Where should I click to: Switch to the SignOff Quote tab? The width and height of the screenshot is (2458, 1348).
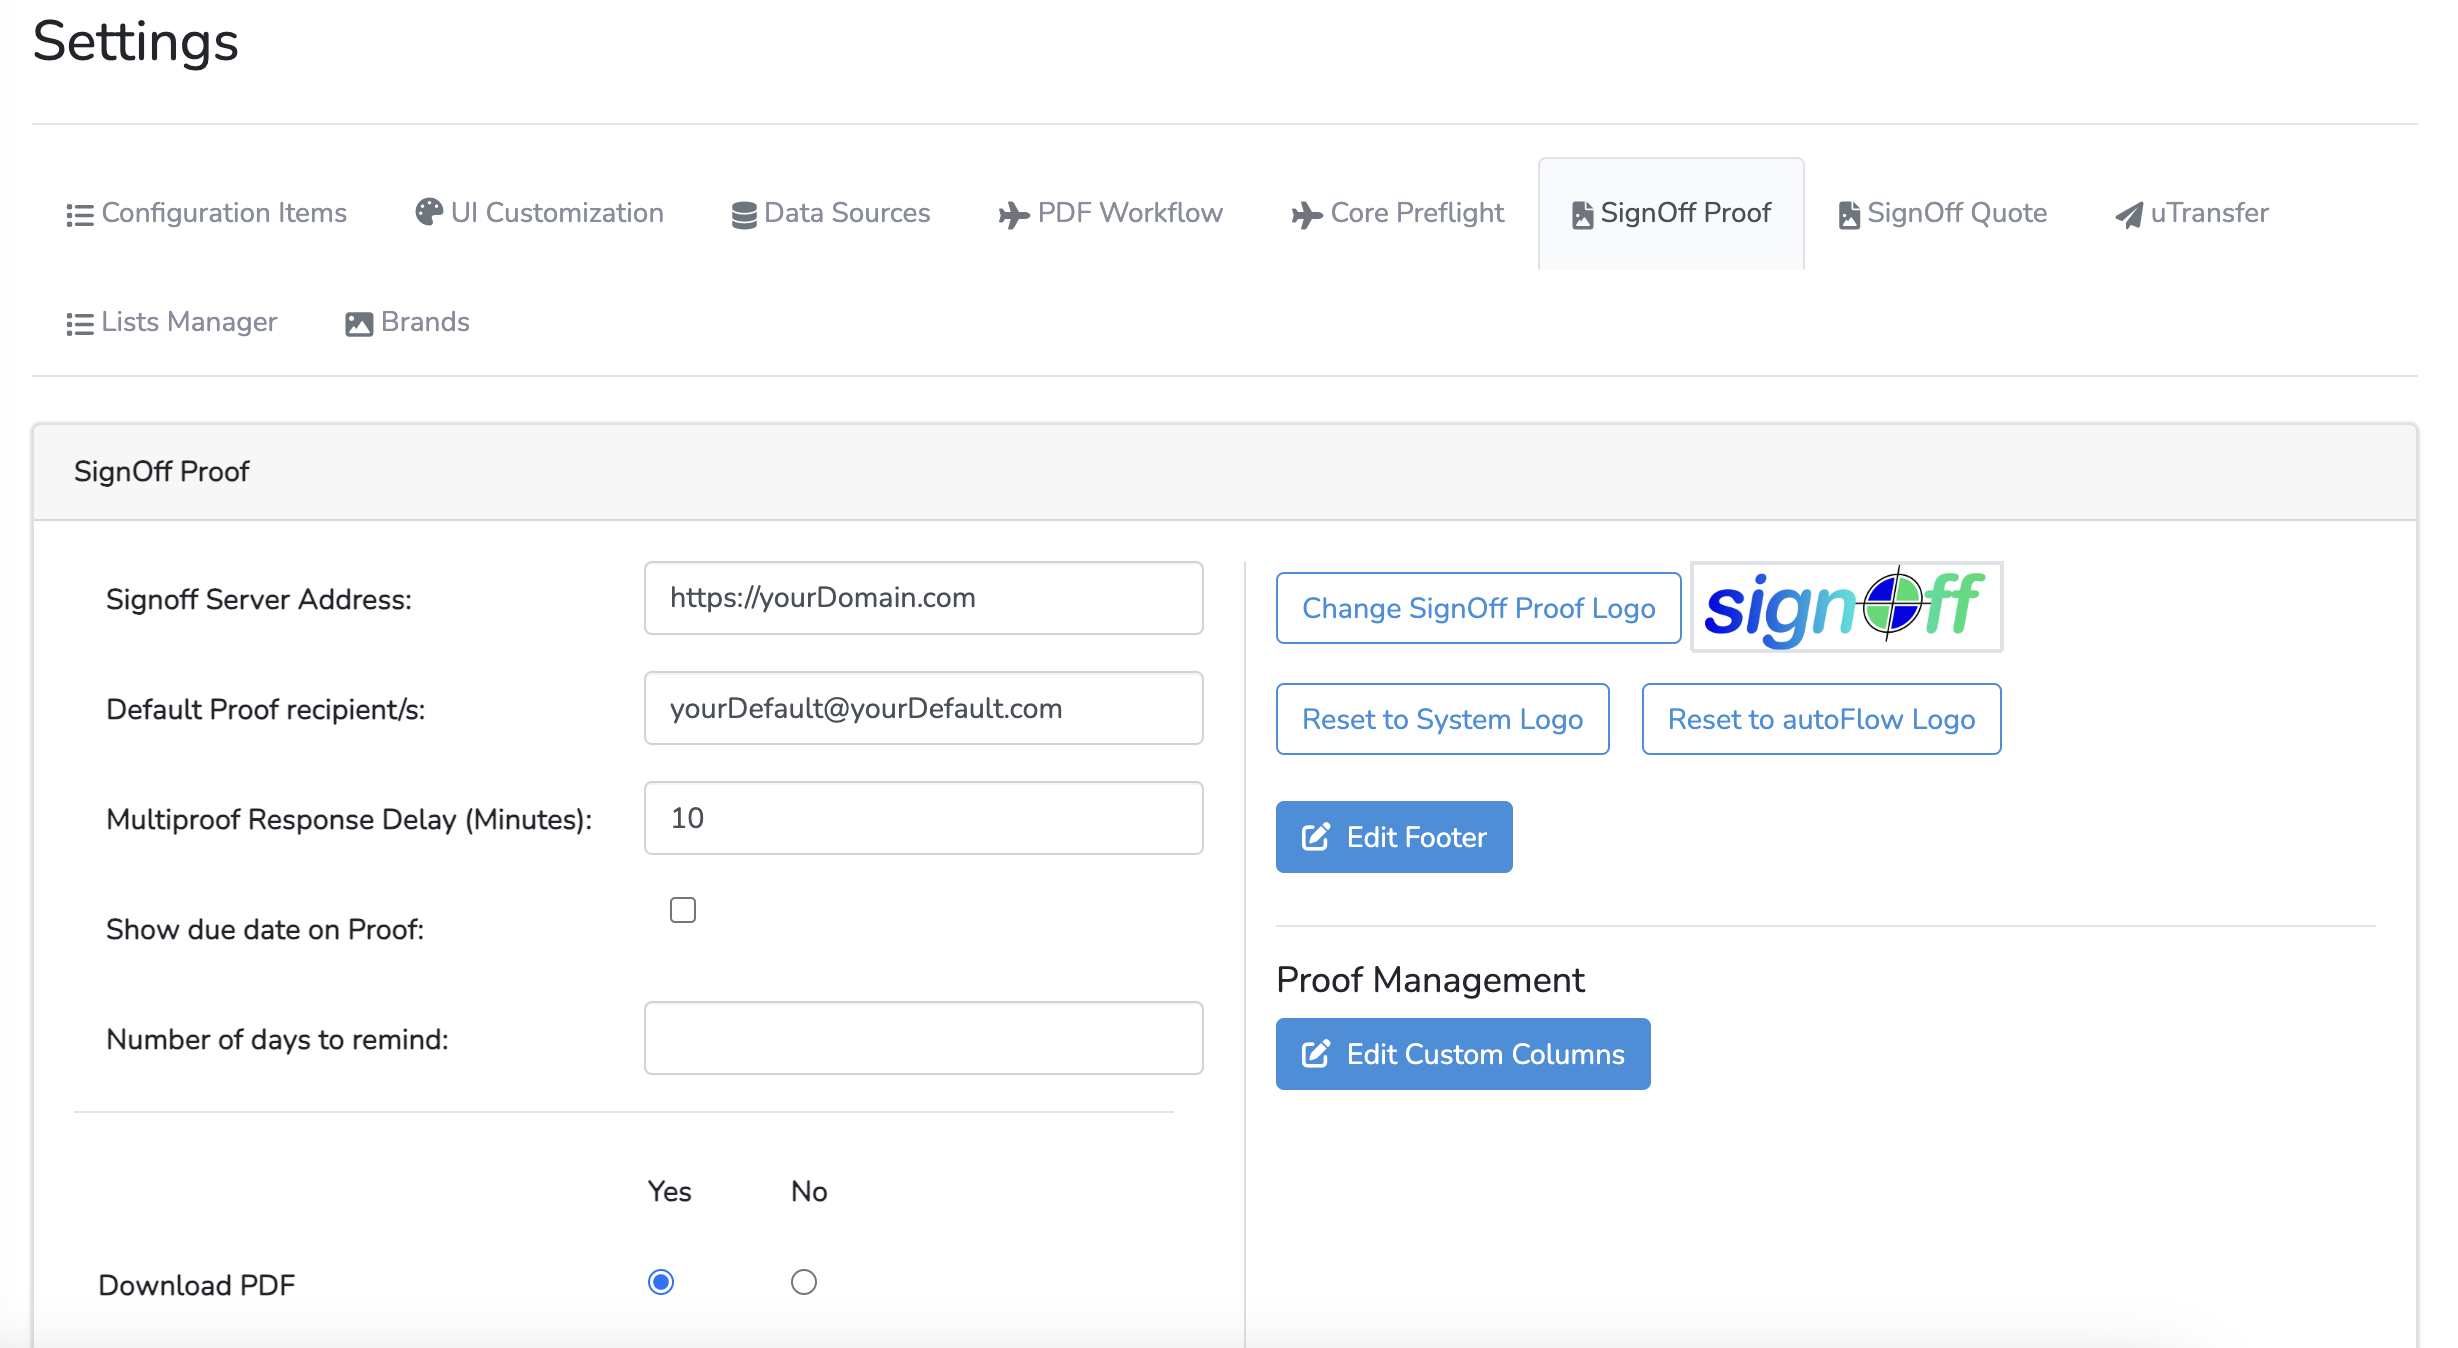pos(1942,213)
